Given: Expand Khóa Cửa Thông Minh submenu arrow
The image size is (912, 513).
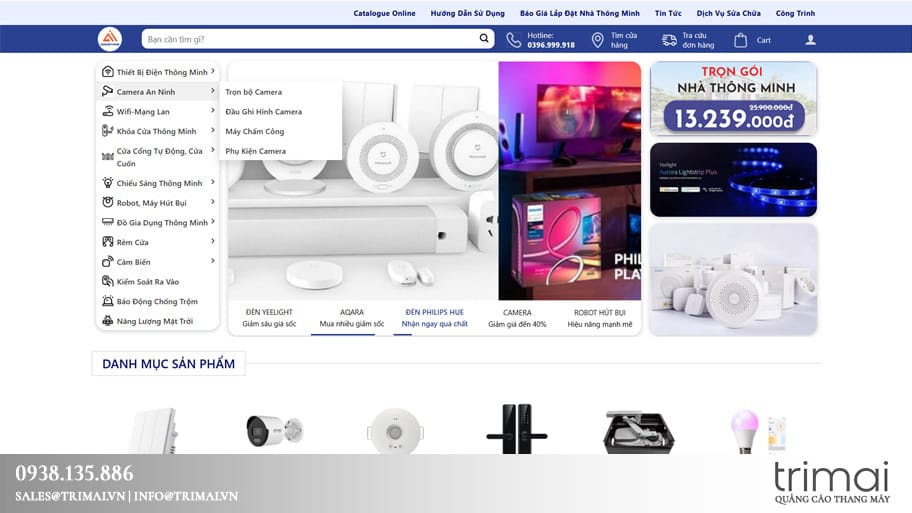Looking at the screenshot, I should click(x=213, y=130).
